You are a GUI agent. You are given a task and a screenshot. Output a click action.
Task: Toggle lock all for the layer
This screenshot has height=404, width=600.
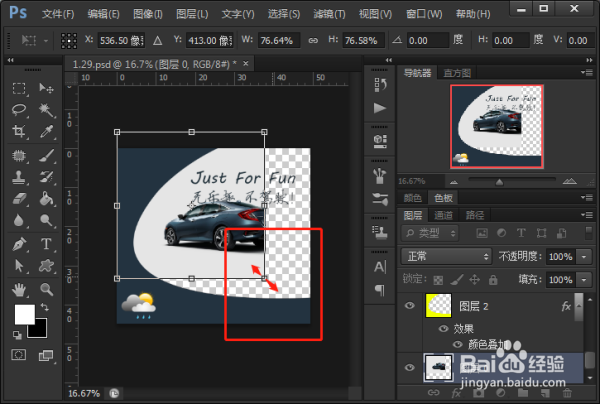pos(493,280)
